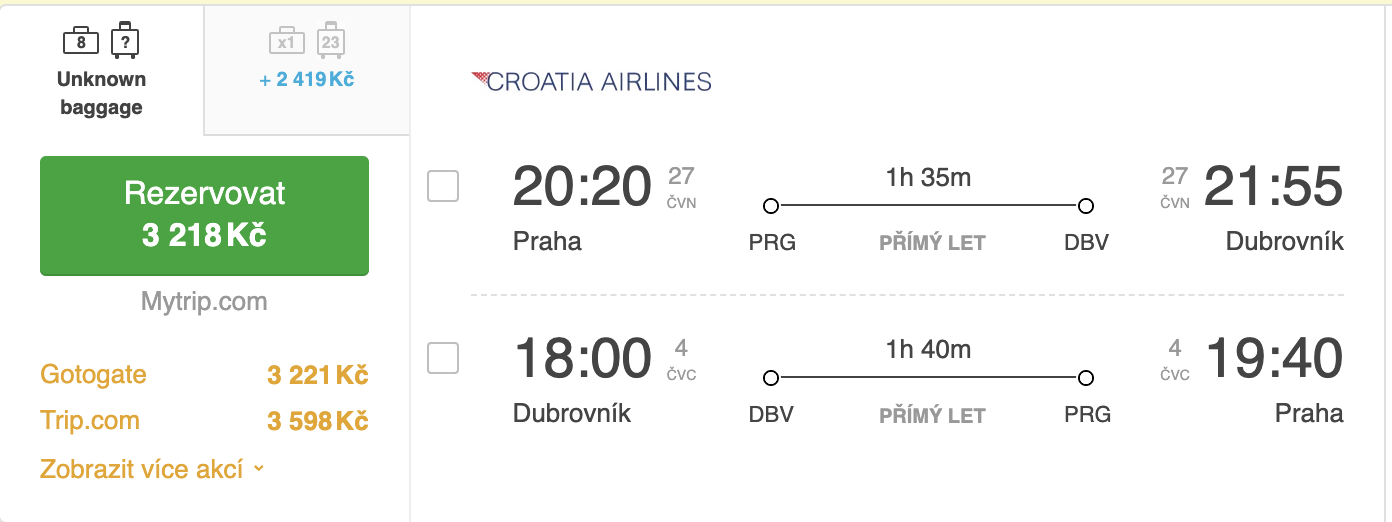Viewport: 1392px width, 522px height.
Task: Select the 20:20 Praha outbound flight checkbox
Action: (x=443, y=186)
